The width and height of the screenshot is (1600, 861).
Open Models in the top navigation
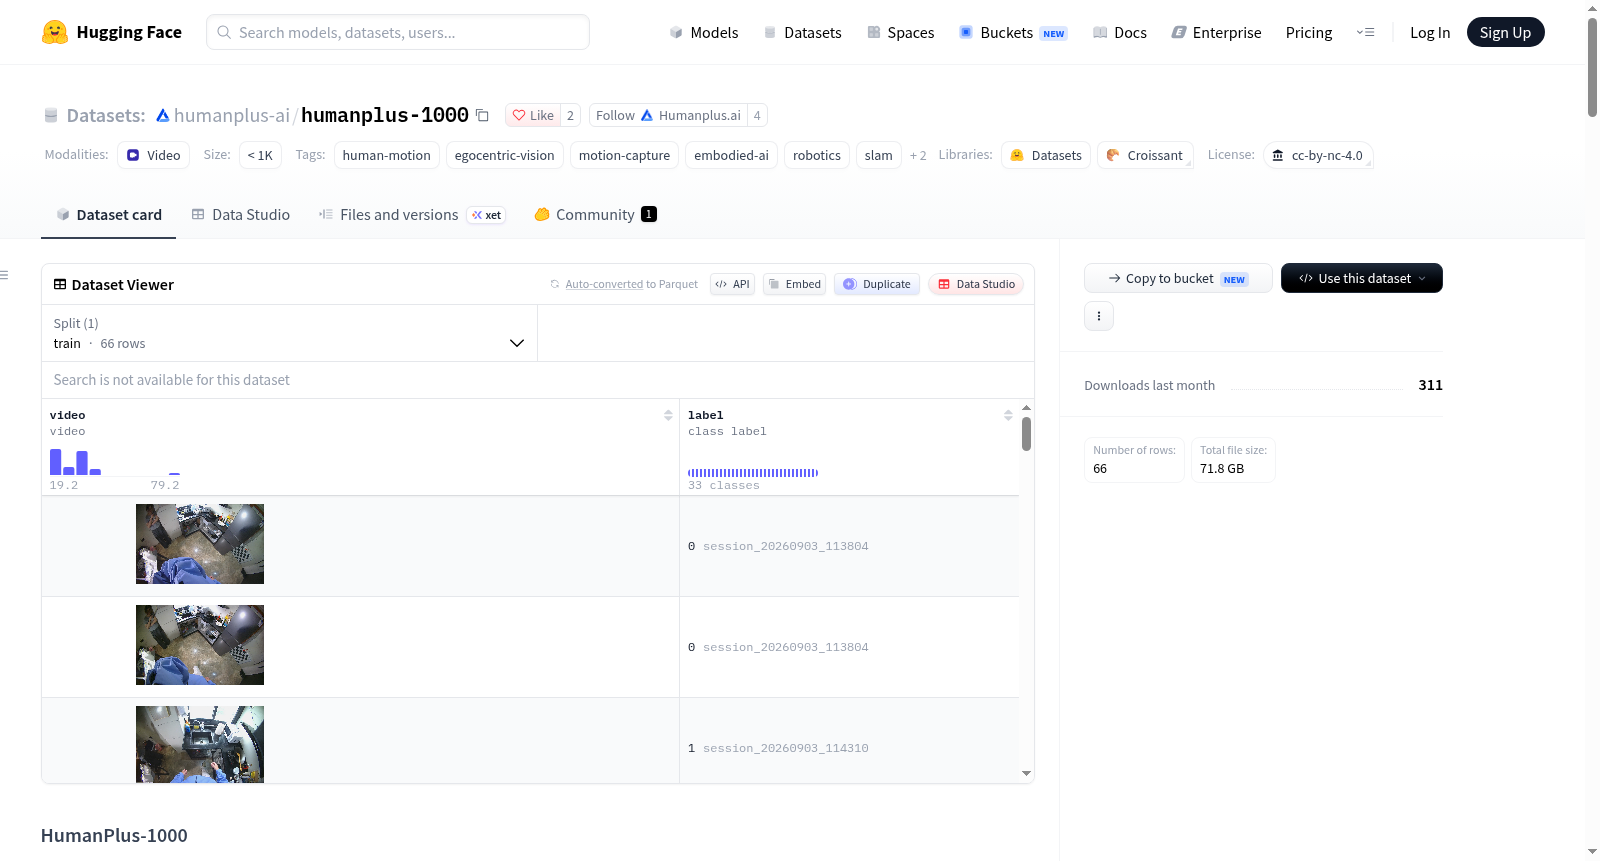click(x=704, y=32)
